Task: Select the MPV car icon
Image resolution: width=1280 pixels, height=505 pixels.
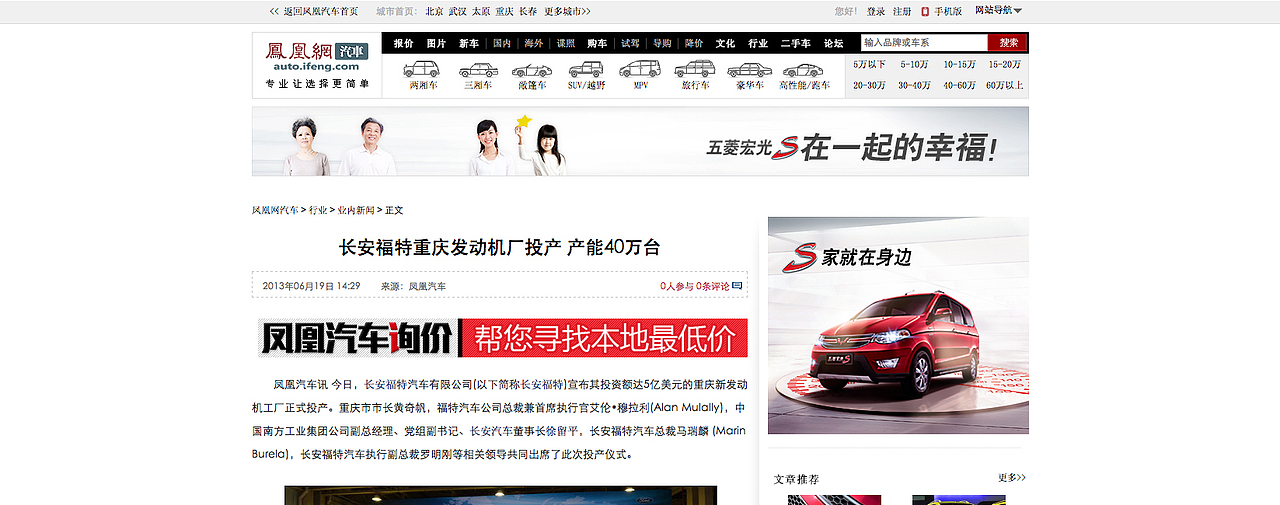Action: pos(640,69)
